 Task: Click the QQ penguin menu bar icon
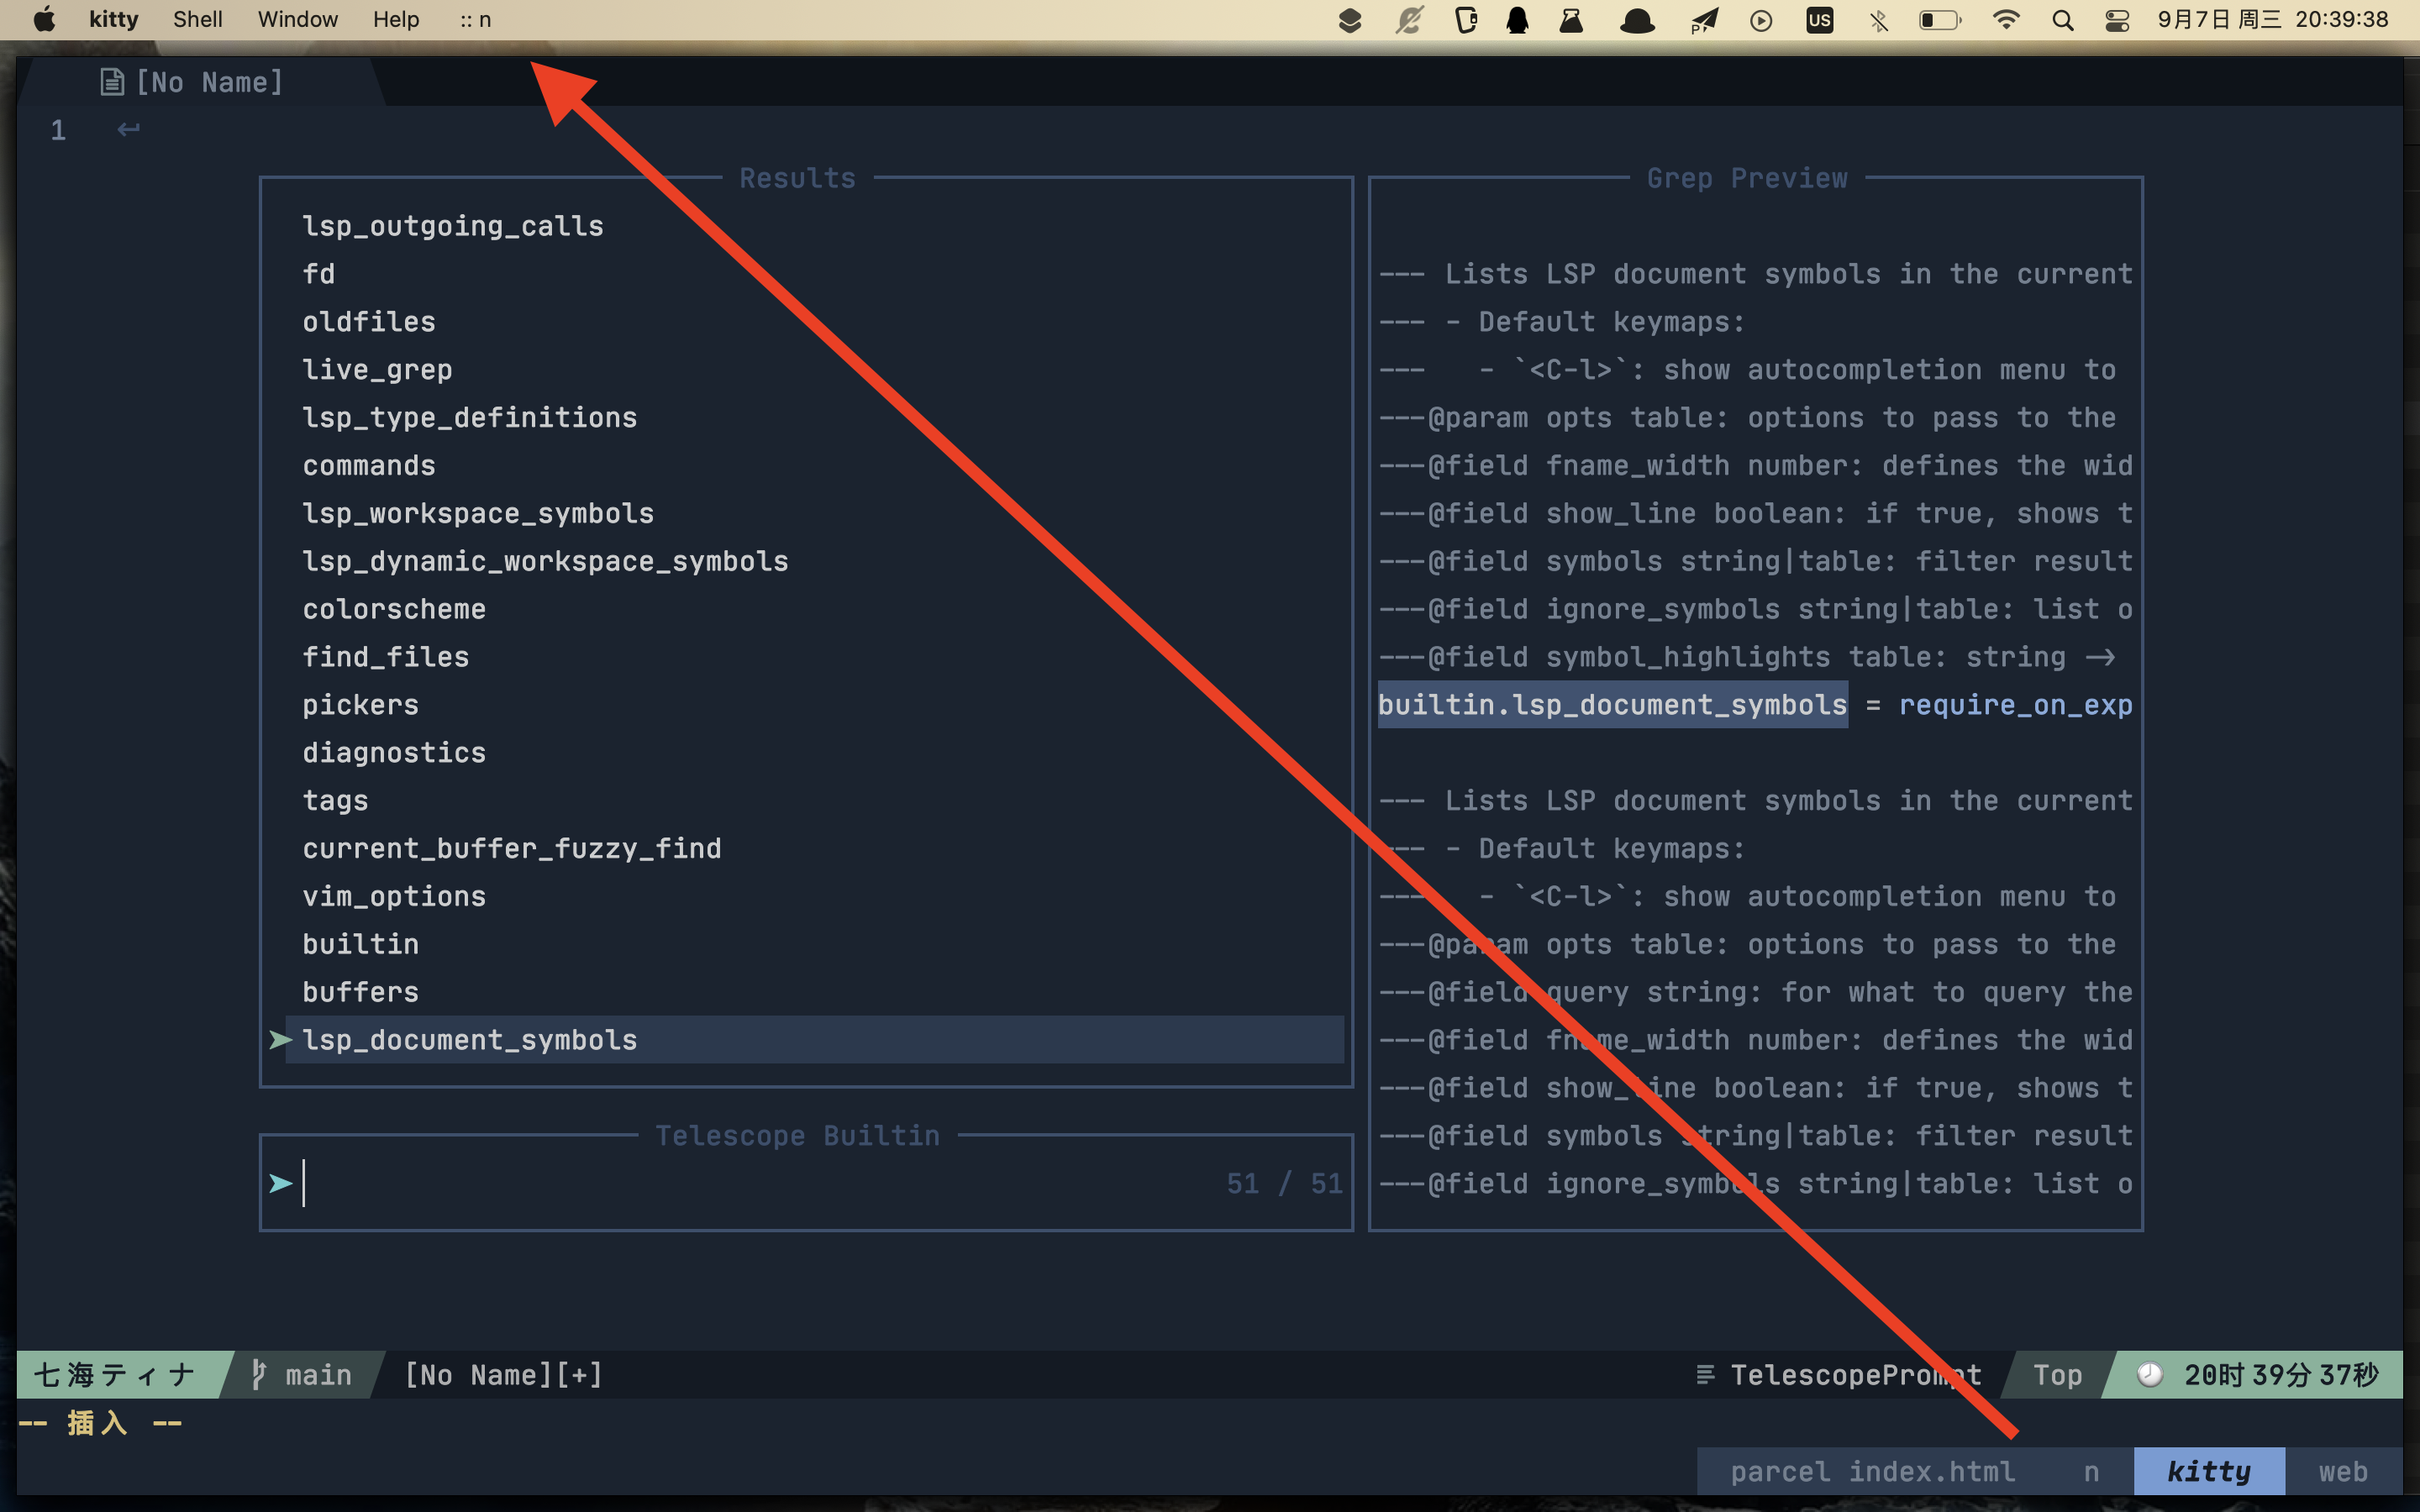tap(1517, 20)
